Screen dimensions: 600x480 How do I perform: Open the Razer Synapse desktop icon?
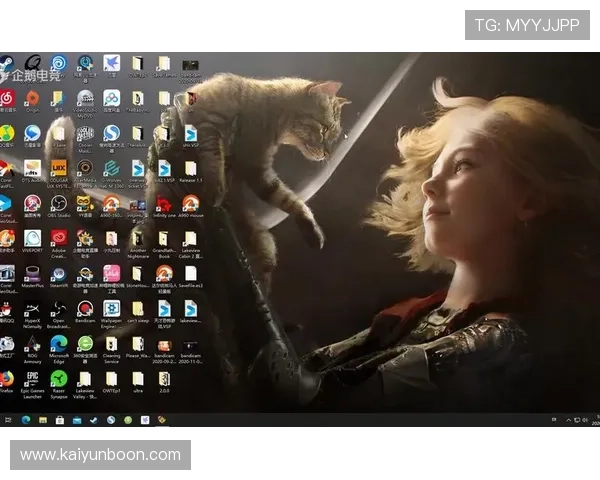pos(59,379)
